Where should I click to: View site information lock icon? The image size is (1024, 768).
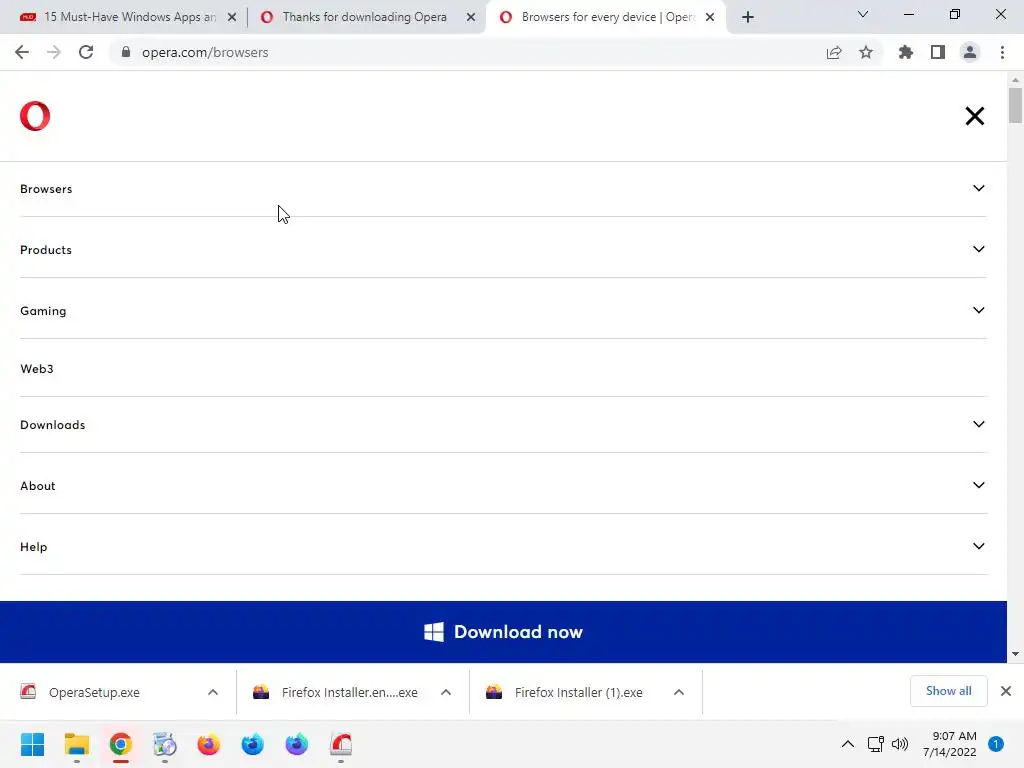pyautogui.click(x=126, y=52)
